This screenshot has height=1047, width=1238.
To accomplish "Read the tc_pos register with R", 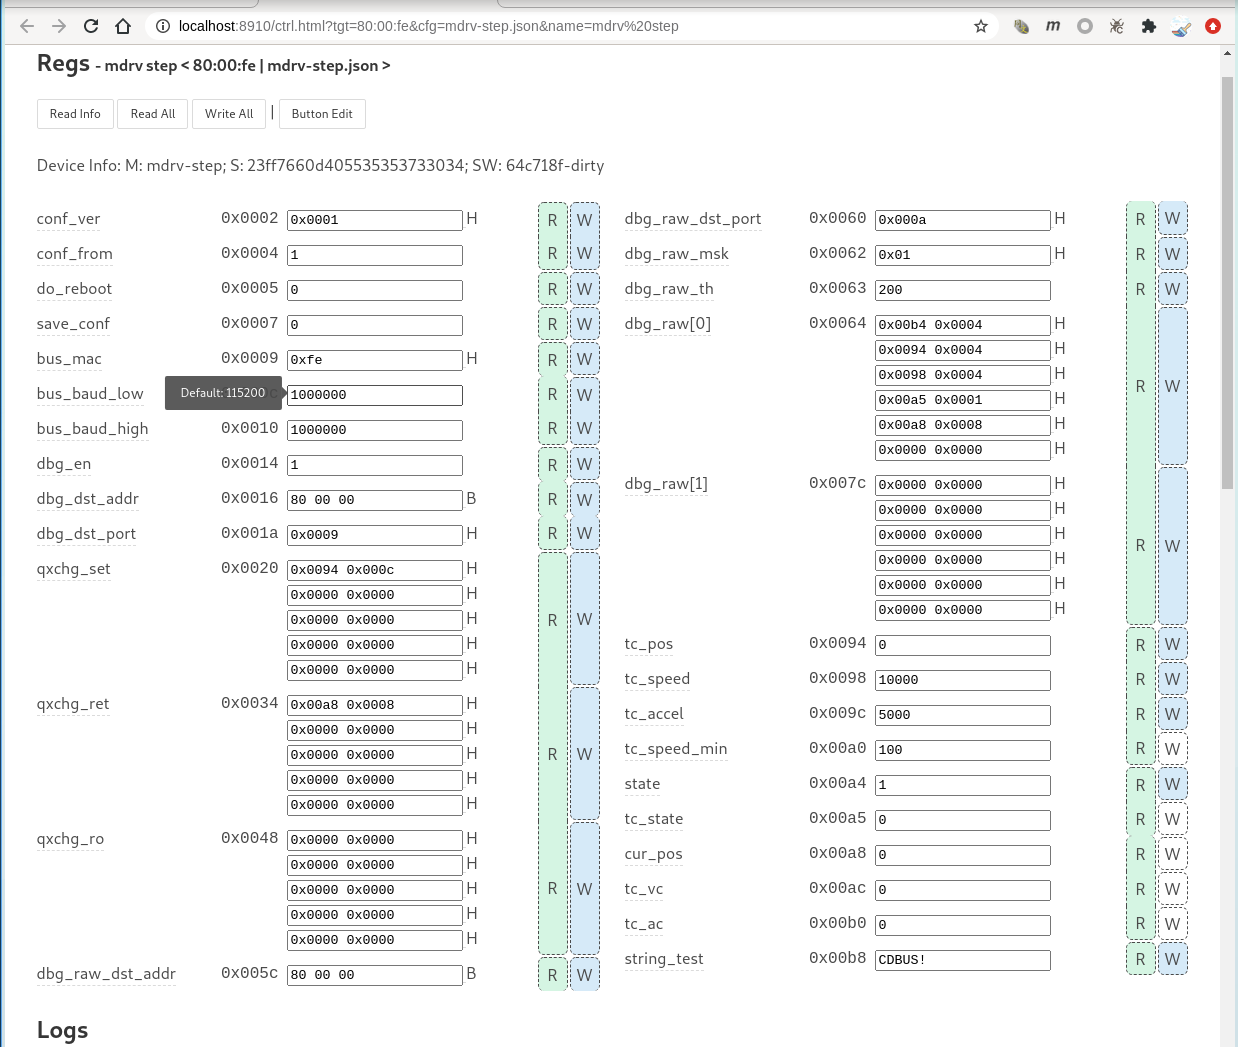I will (1140, 645).
